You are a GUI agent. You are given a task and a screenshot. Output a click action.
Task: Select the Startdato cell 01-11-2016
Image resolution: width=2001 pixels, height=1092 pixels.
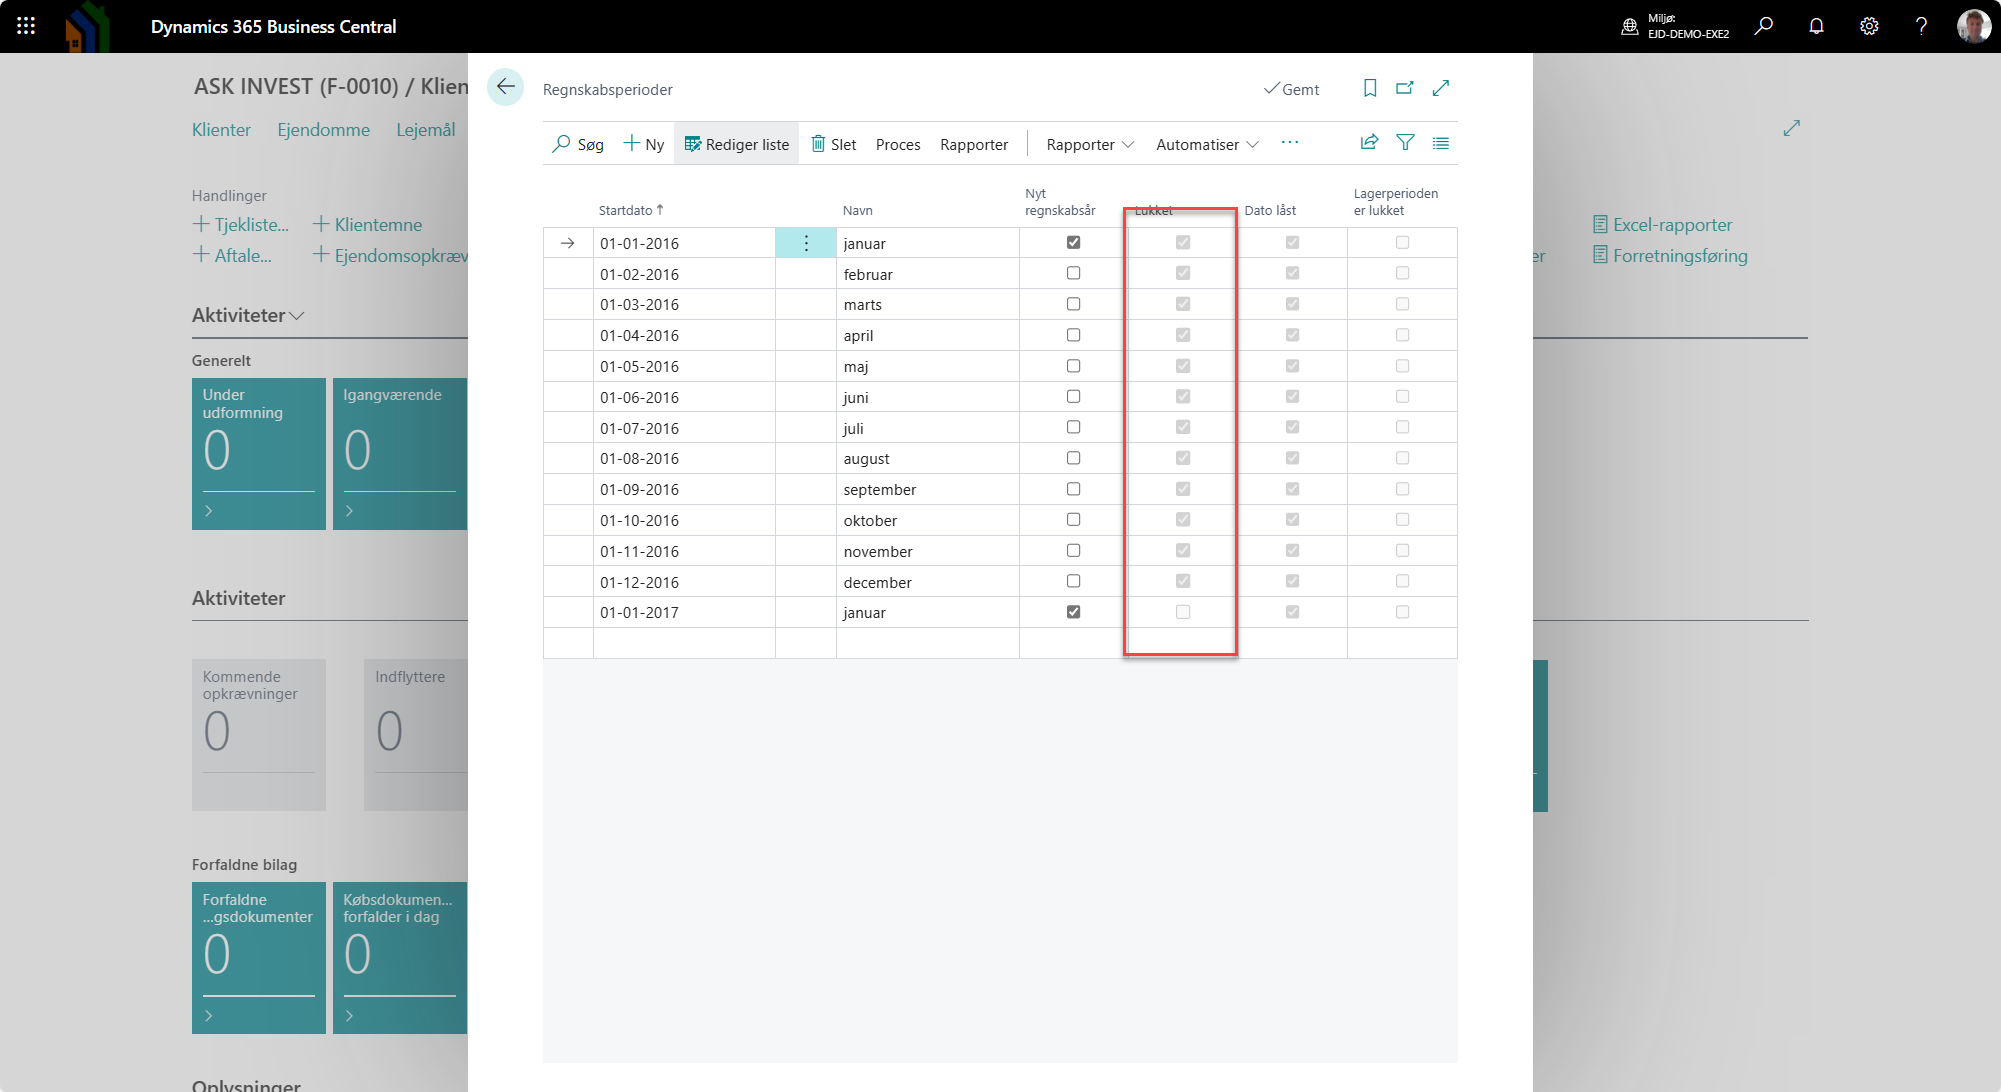[684, 551]
